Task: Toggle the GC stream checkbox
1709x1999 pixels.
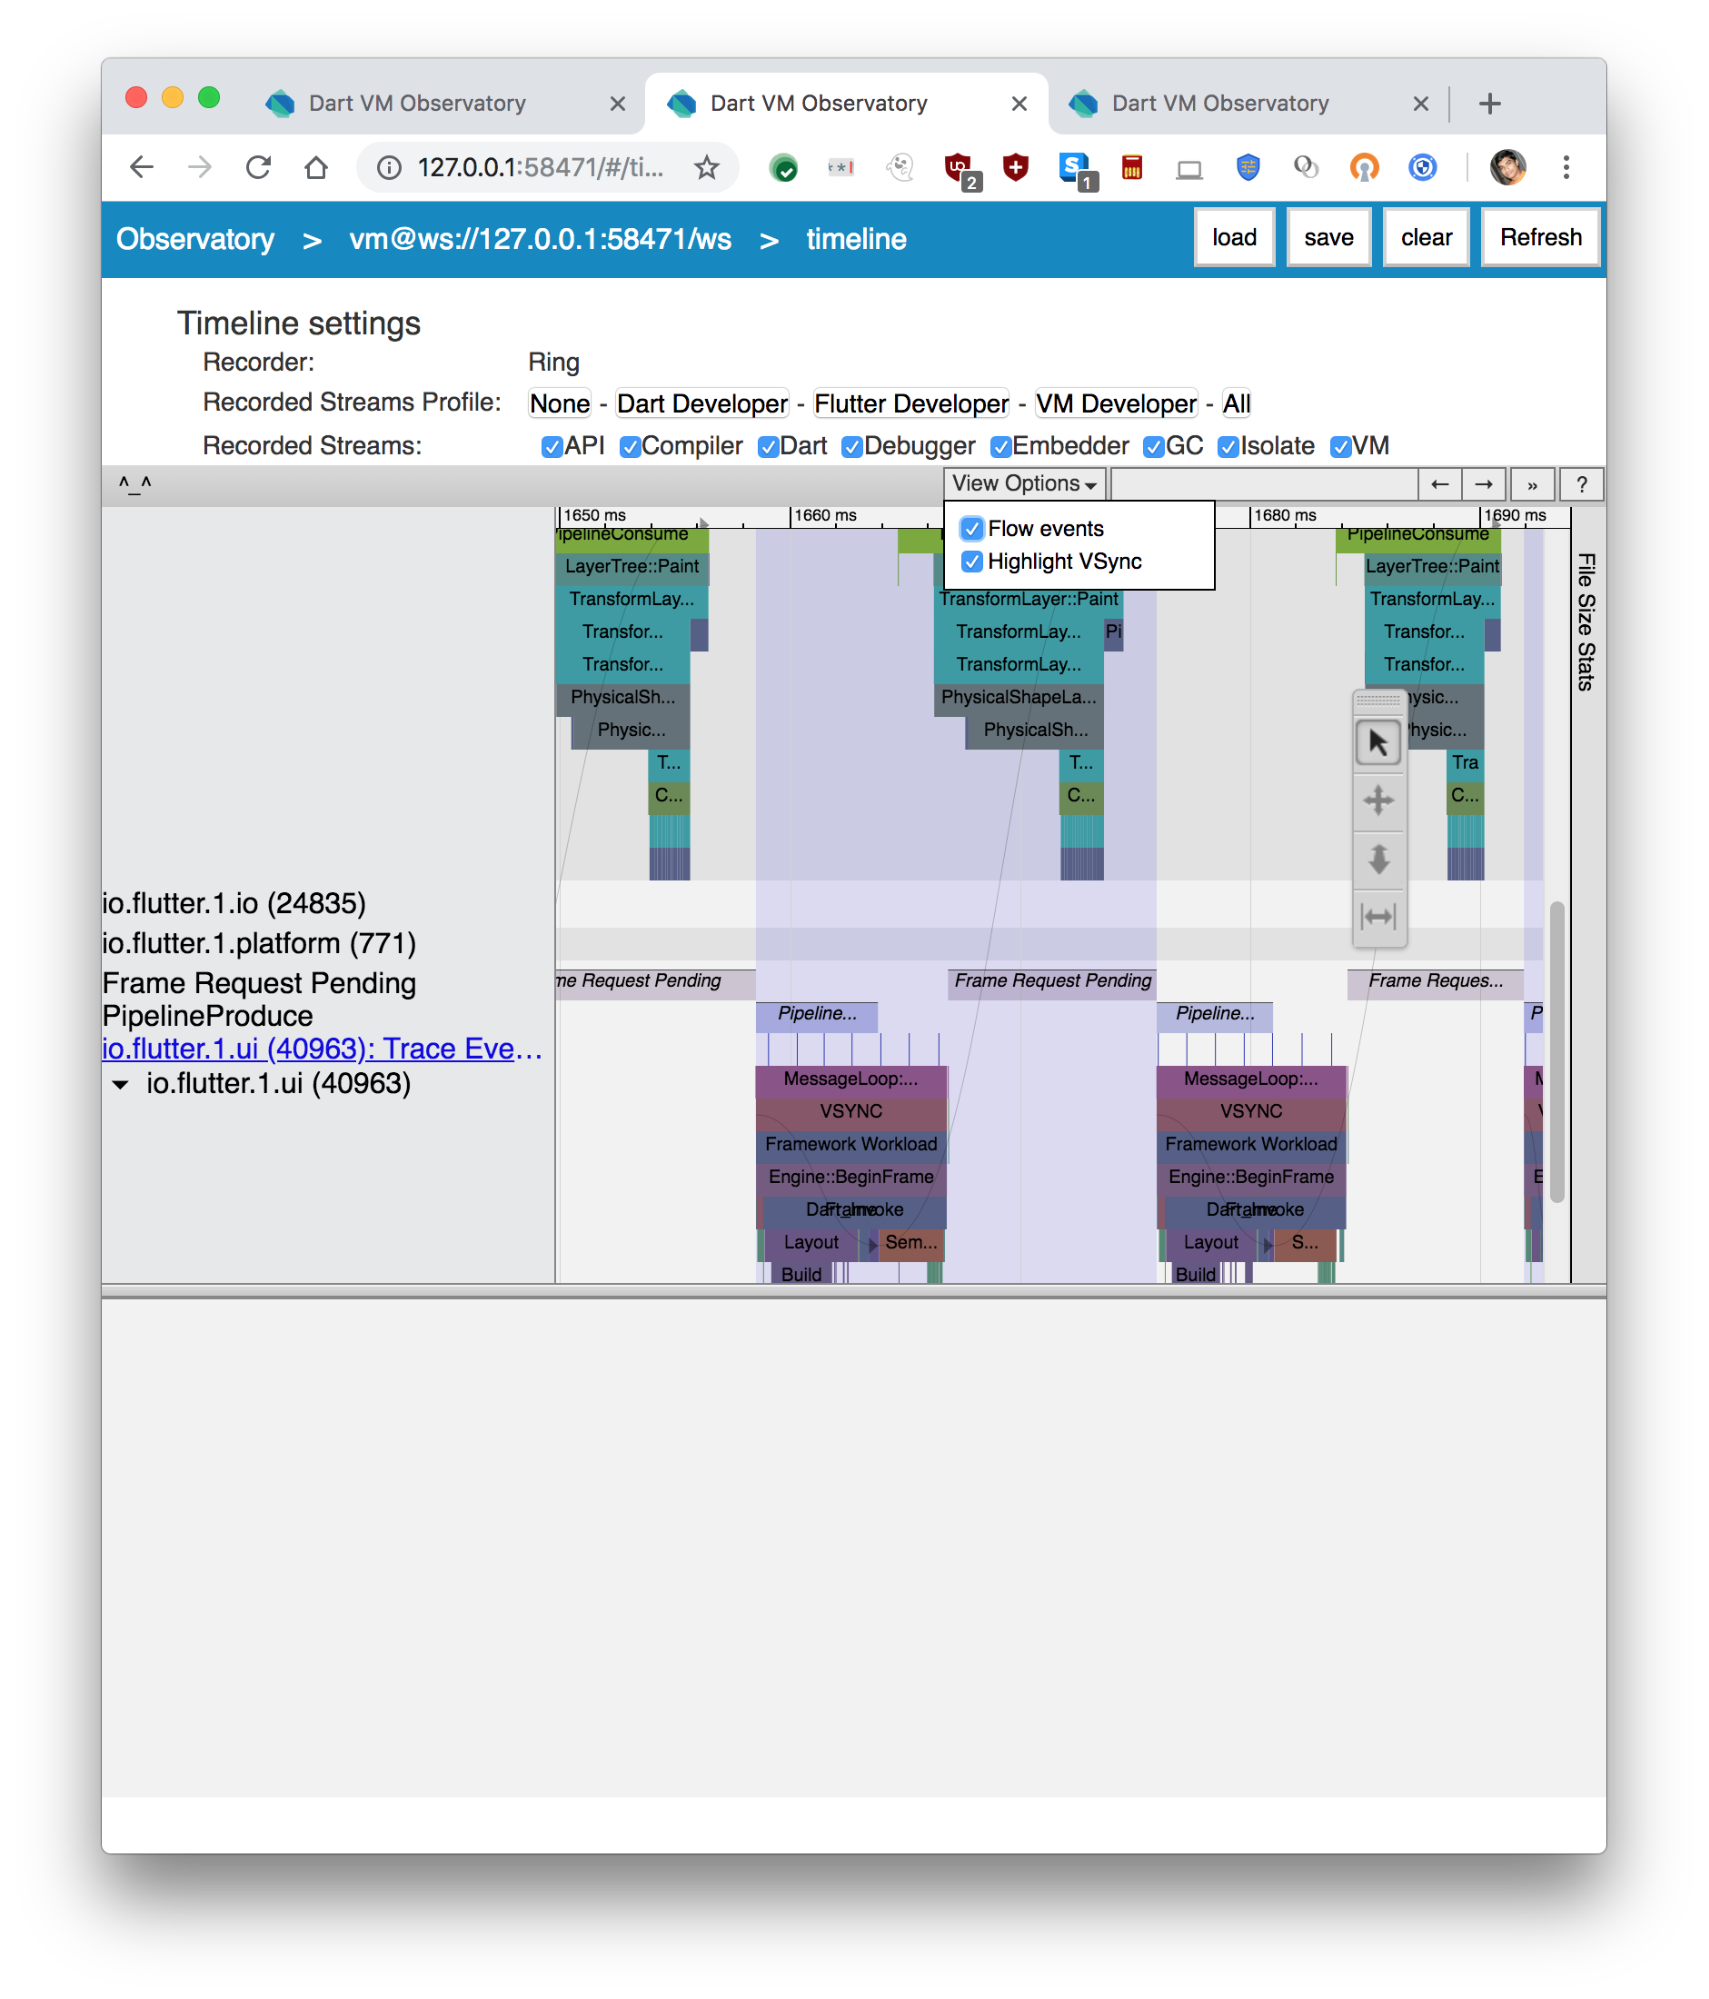Action: [1153, 446]
